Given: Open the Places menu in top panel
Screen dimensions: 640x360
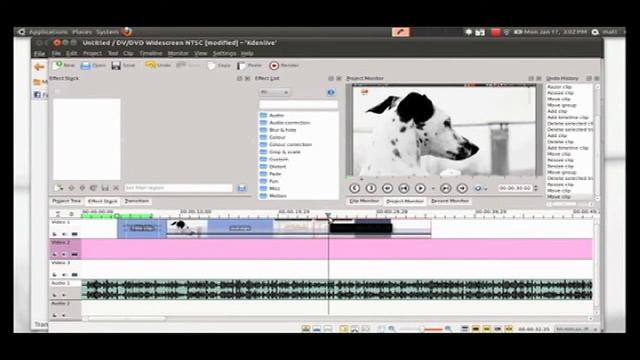Looking at the screenshot, I should click(x=82, y=32).
